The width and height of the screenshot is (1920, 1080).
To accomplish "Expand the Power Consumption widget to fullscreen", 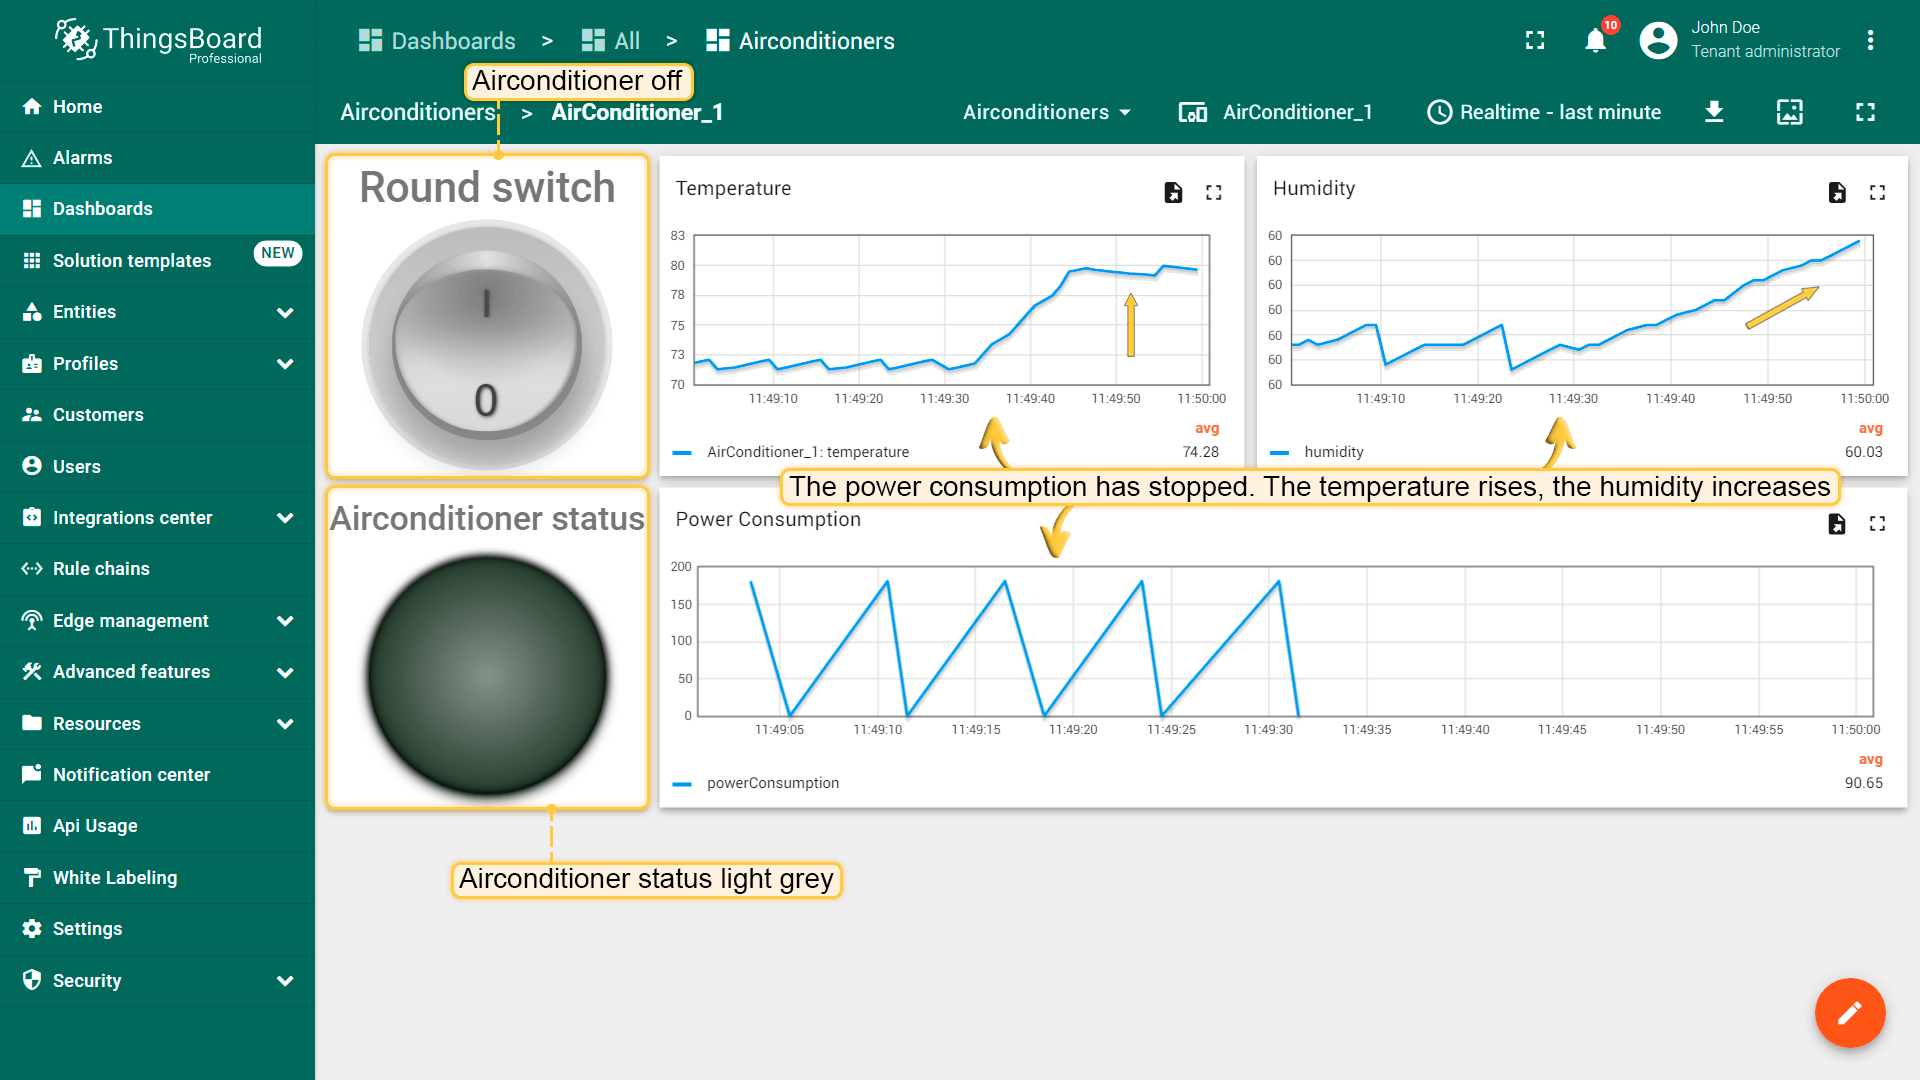I will (1877, 523).
